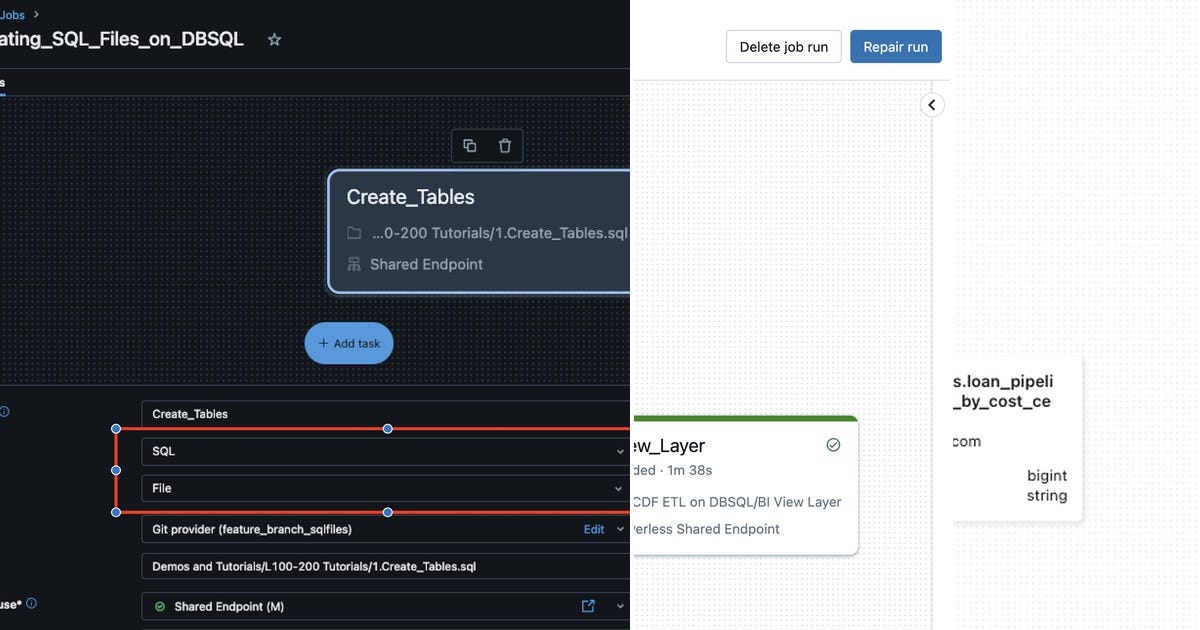Viewport: 1200px width, 630px height.
Task: Navigate to Jobs via the breadcrumb
Action: (12, 14)
